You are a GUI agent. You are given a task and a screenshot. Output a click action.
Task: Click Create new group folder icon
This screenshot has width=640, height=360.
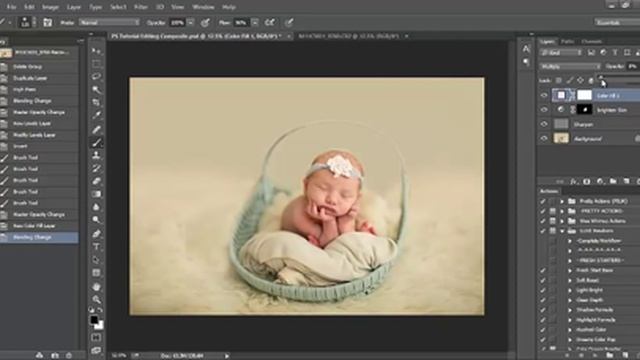[613, 181]
